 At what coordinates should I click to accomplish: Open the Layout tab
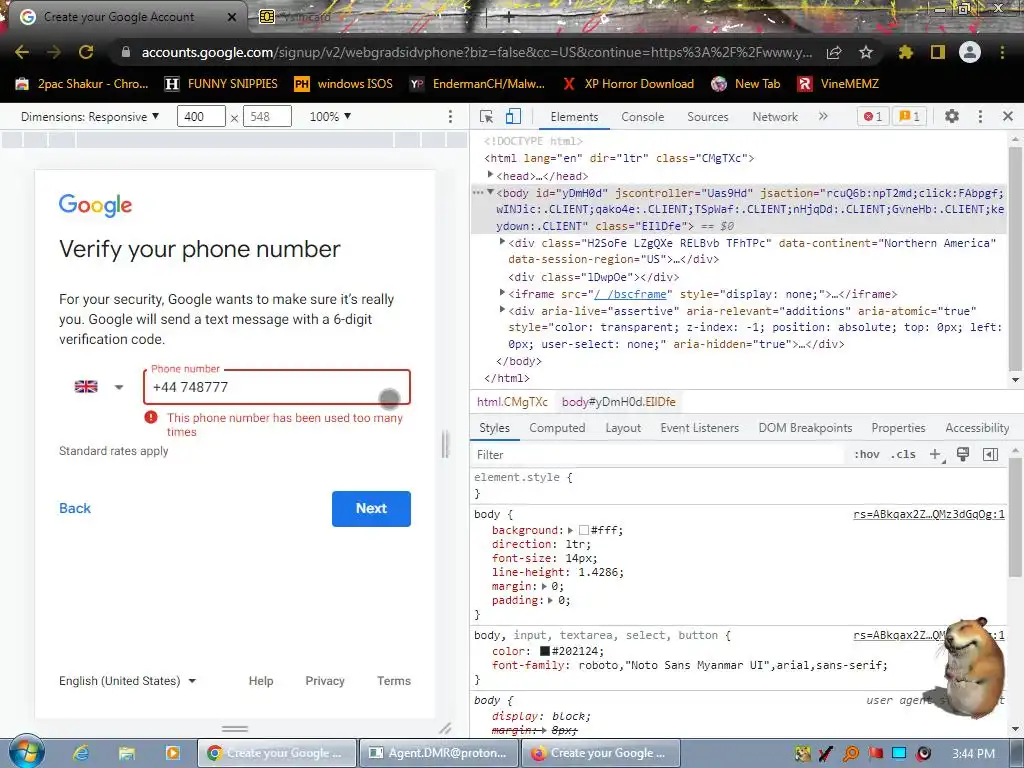pyautogui.click(x=623, y=428)
